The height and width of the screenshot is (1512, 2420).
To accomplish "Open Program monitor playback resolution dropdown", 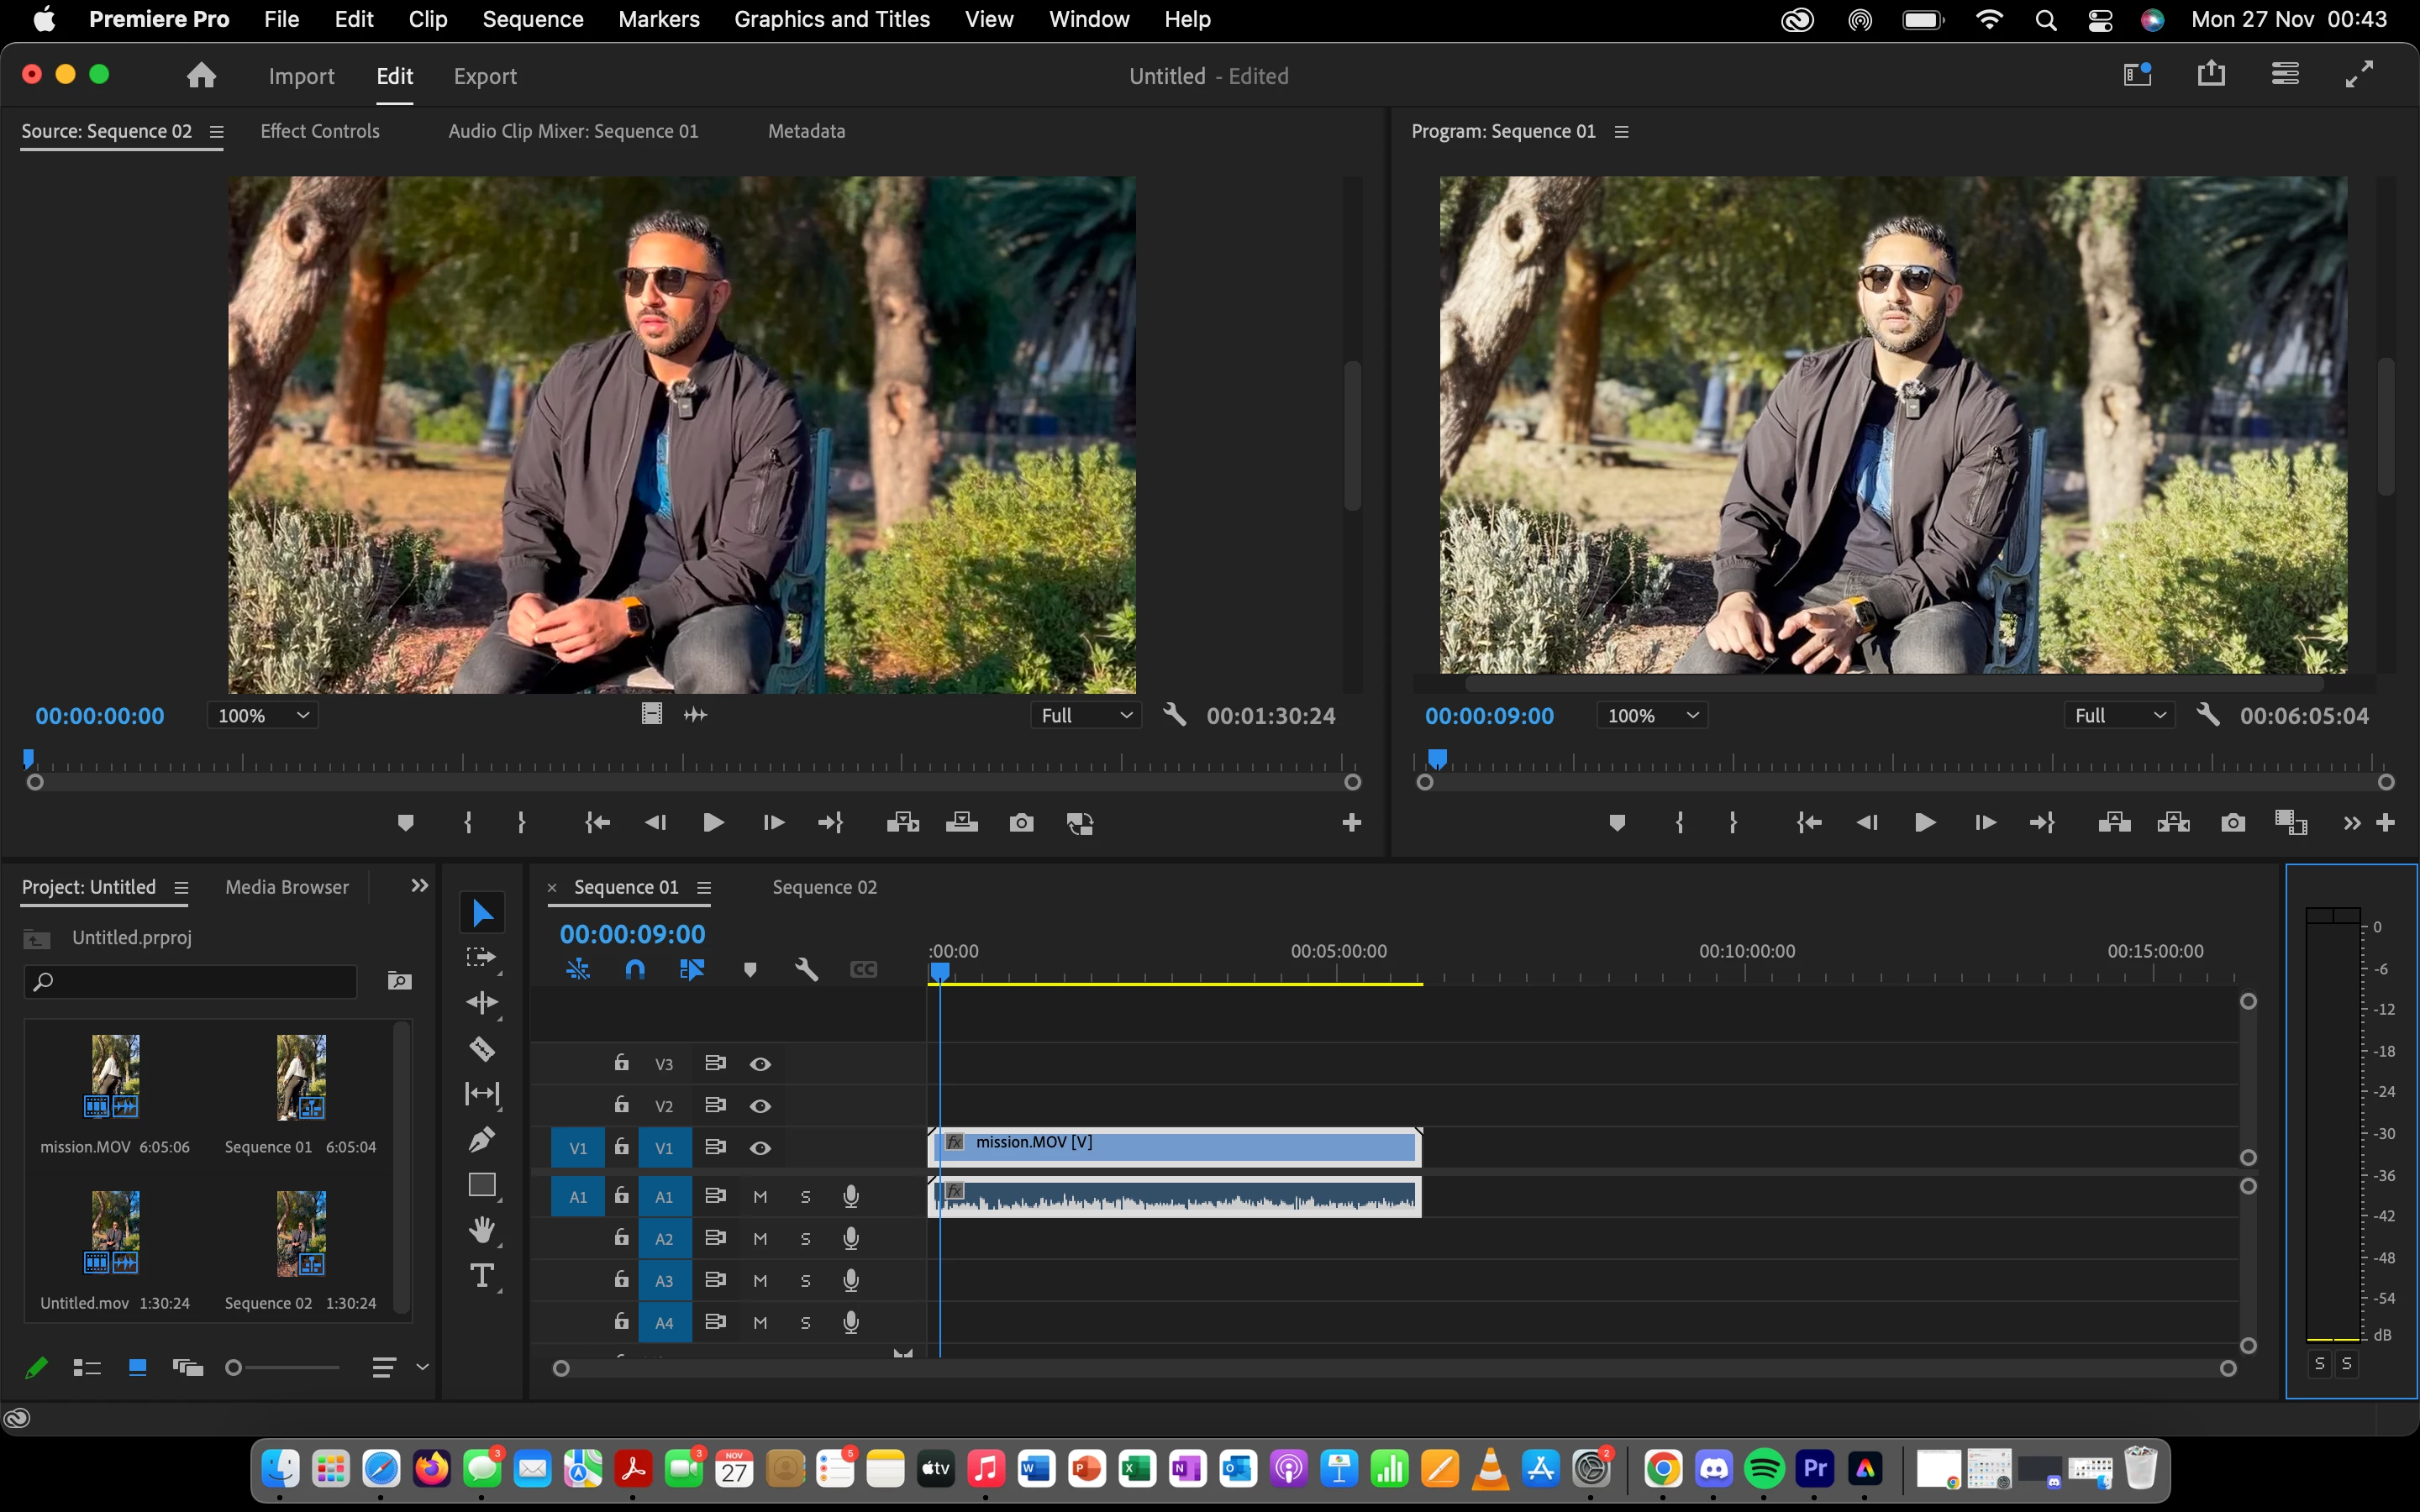I will point(2118,716).
